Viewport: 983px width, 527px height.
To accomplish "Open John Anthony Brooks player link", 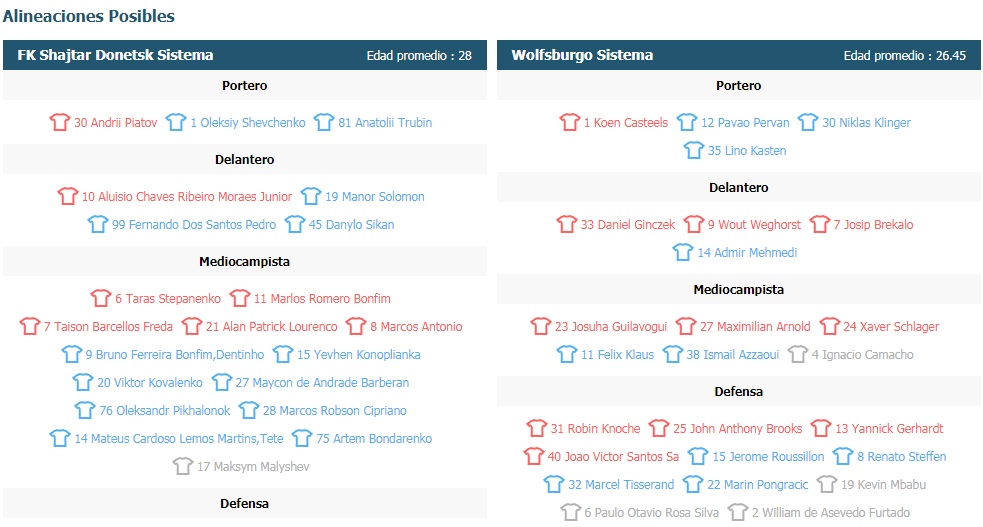I will pos(737,429).
